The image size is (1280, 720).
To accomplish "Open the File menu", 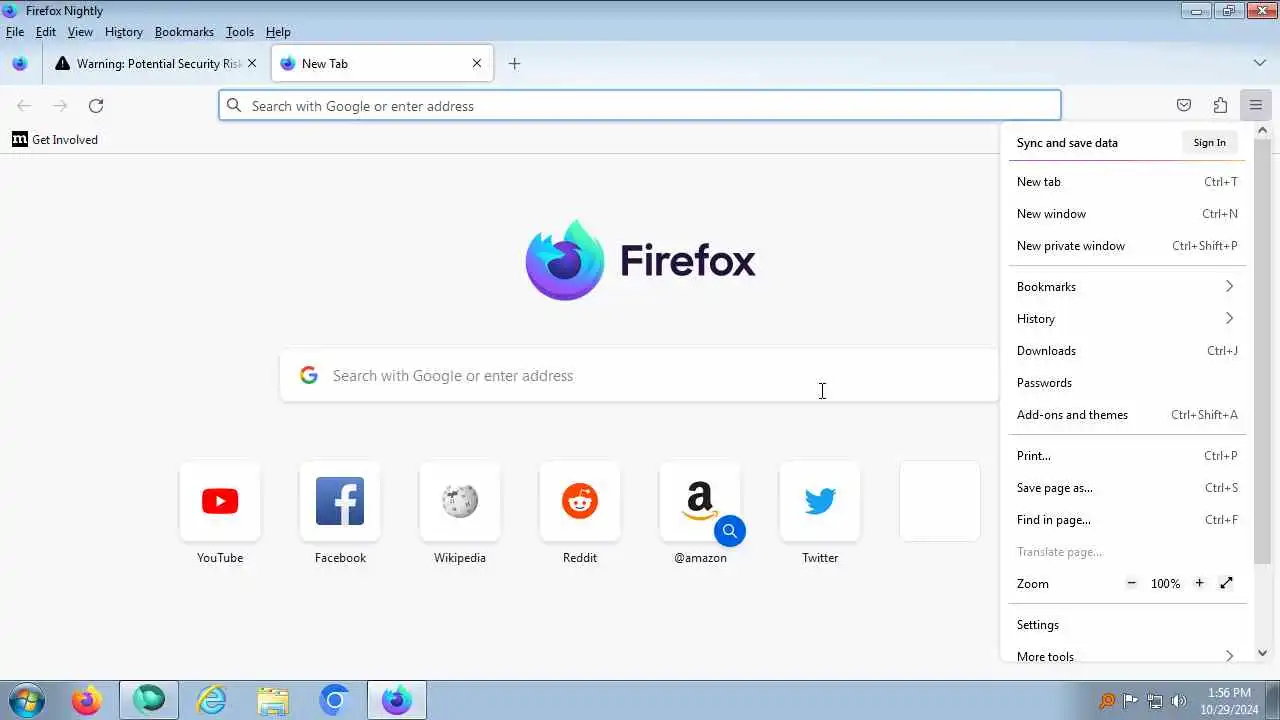I will click(15, 32).
